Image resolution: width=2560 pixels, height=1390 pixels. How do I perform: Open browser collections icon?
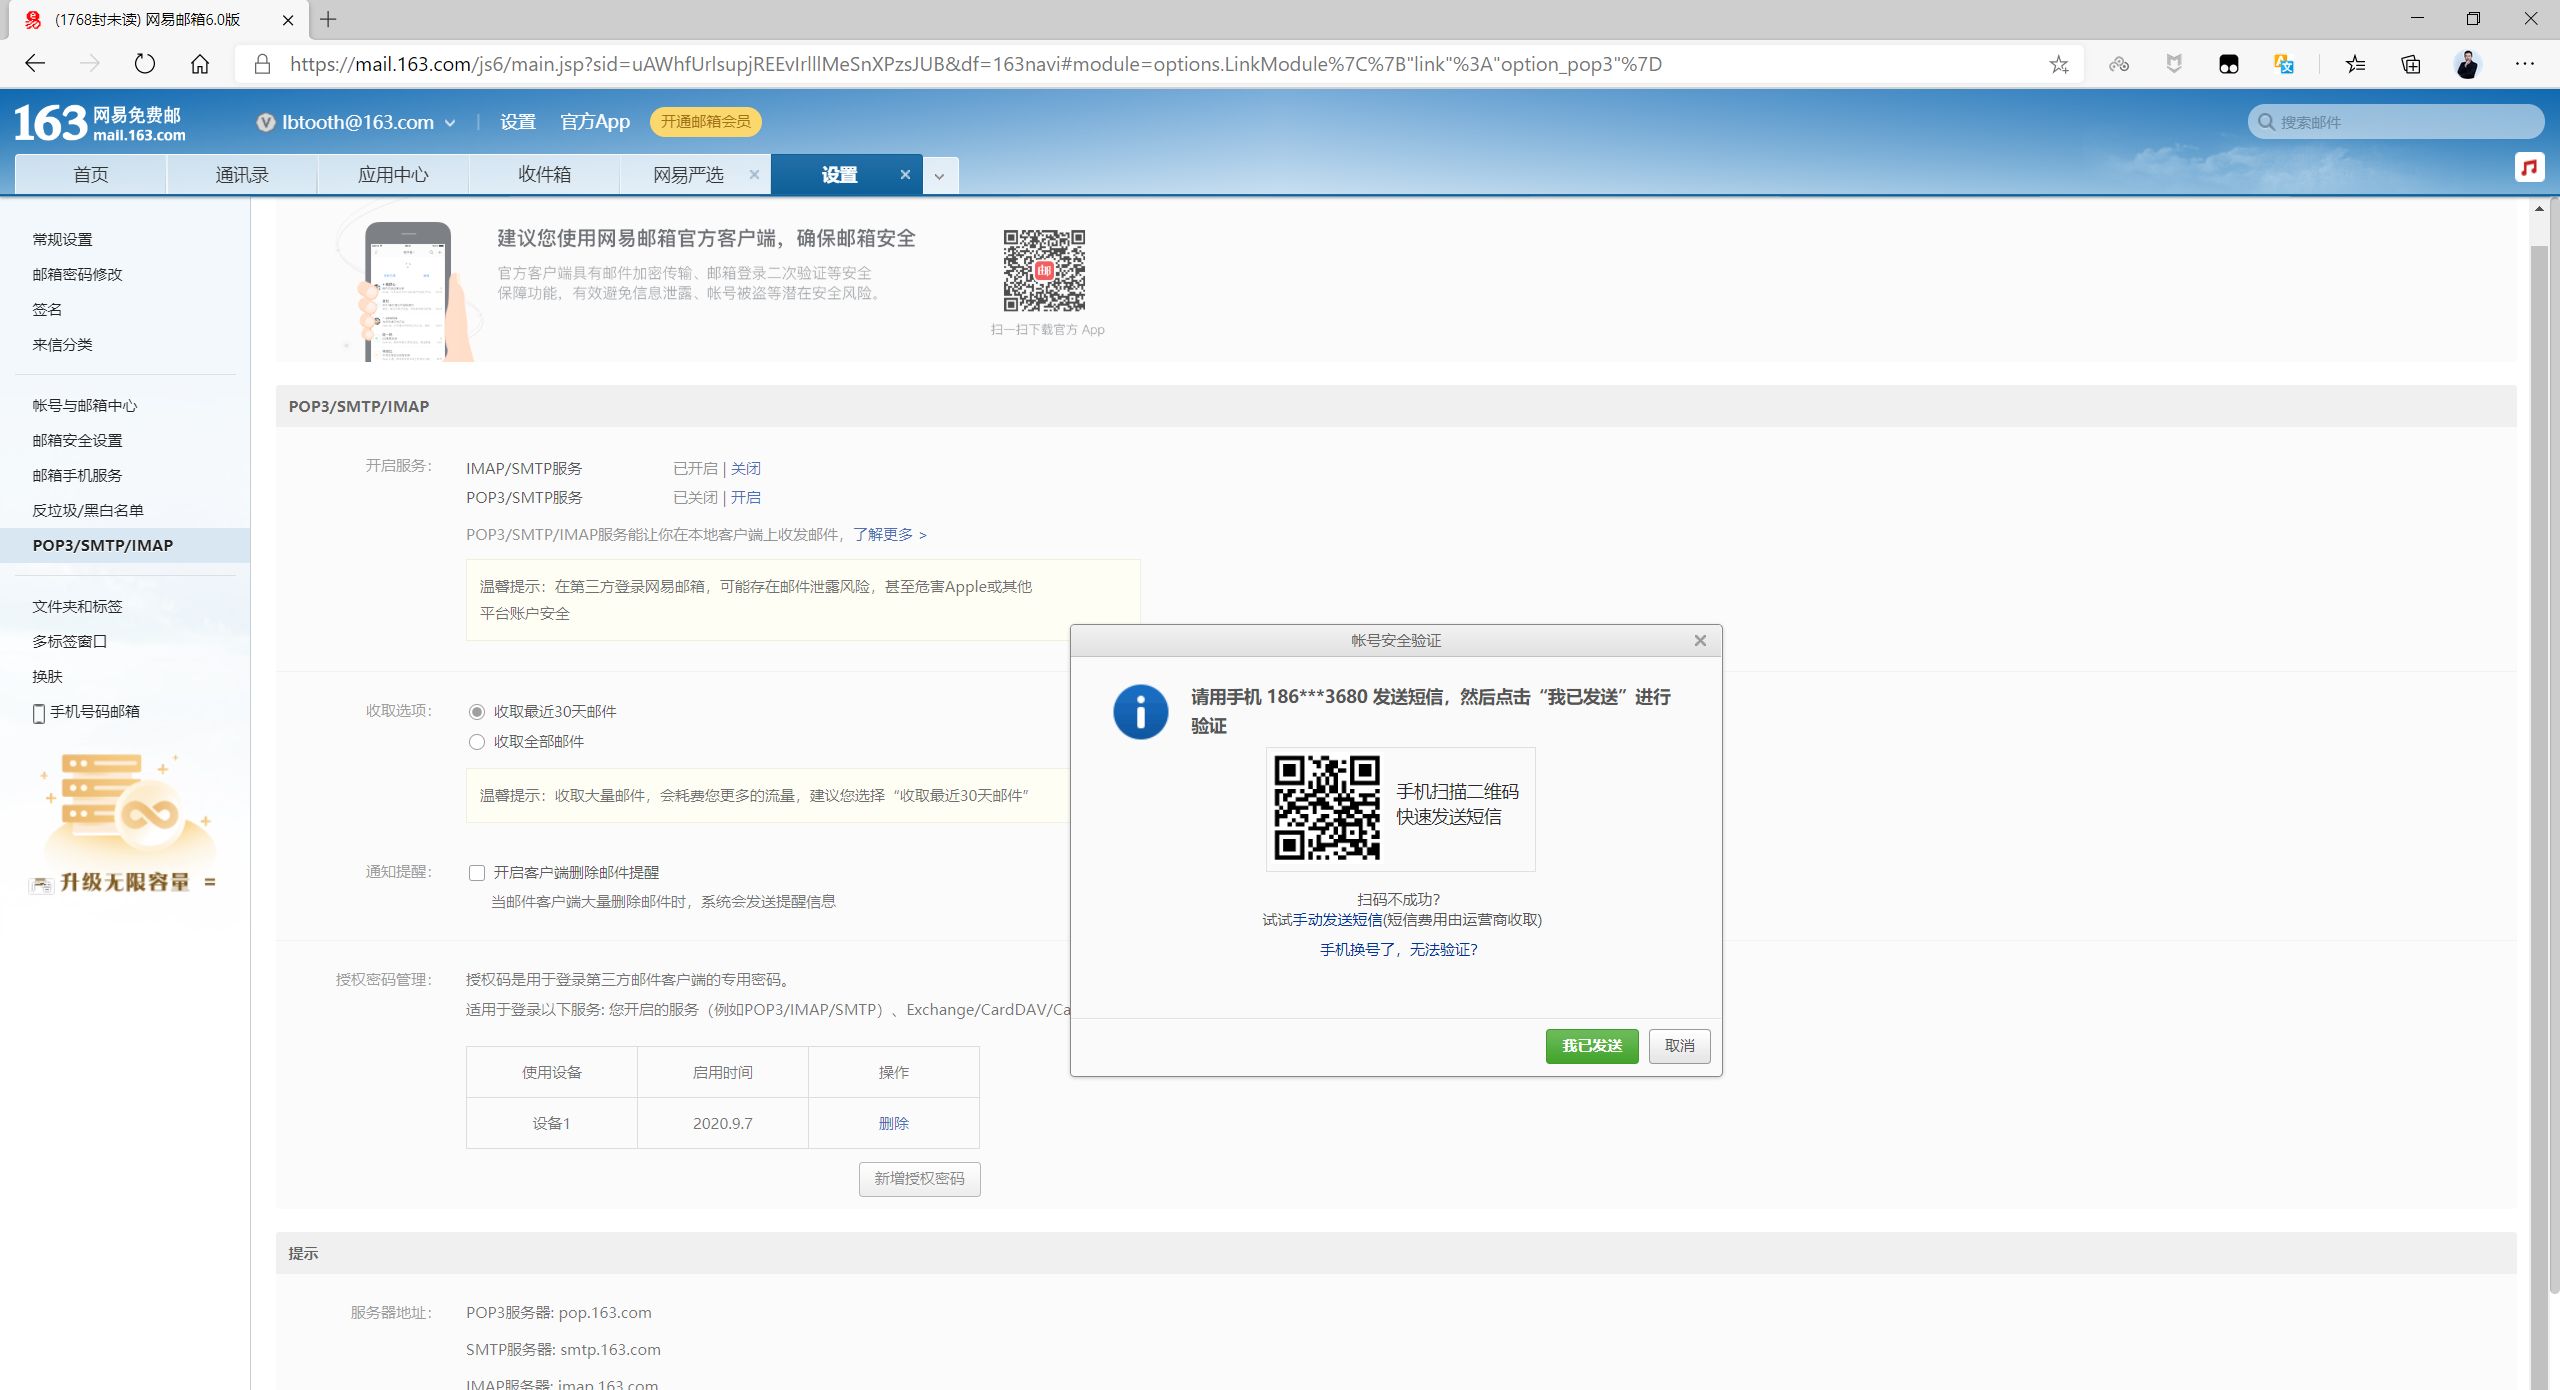(2411, 64)
